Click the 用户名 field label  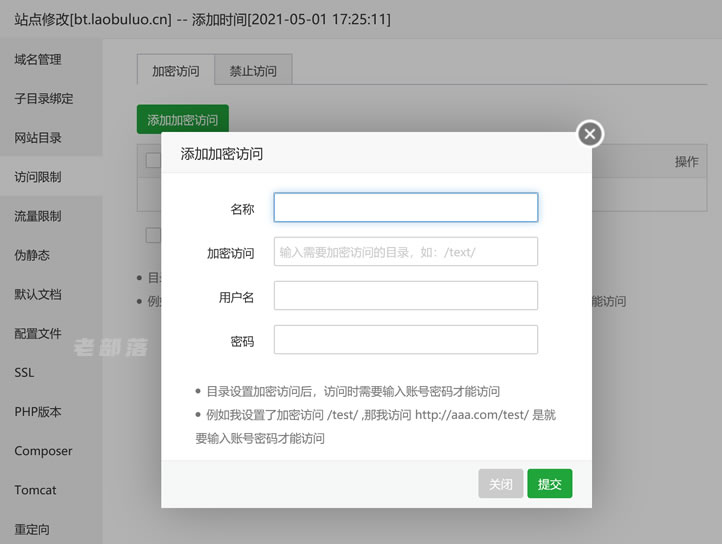click(236, 298)
